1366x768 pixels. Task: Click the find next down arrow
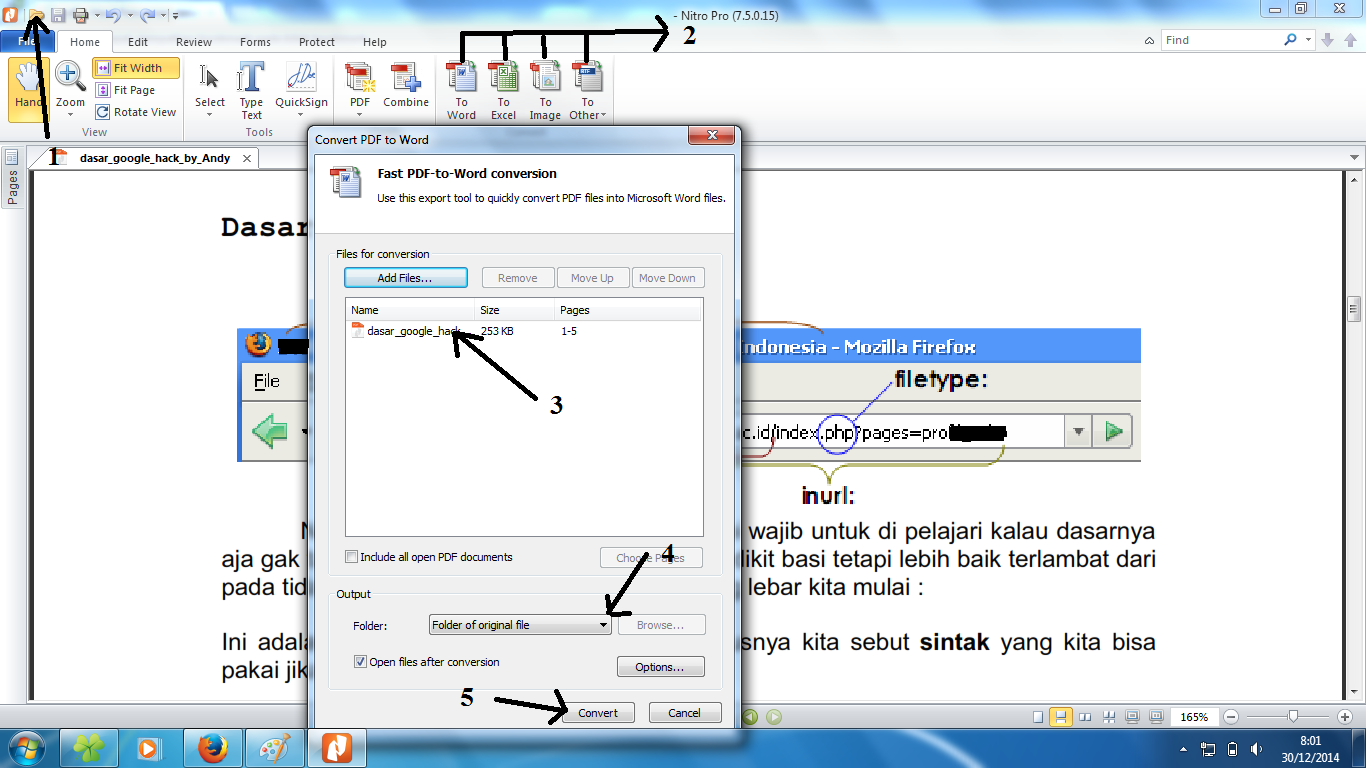tap(1327, 40)
